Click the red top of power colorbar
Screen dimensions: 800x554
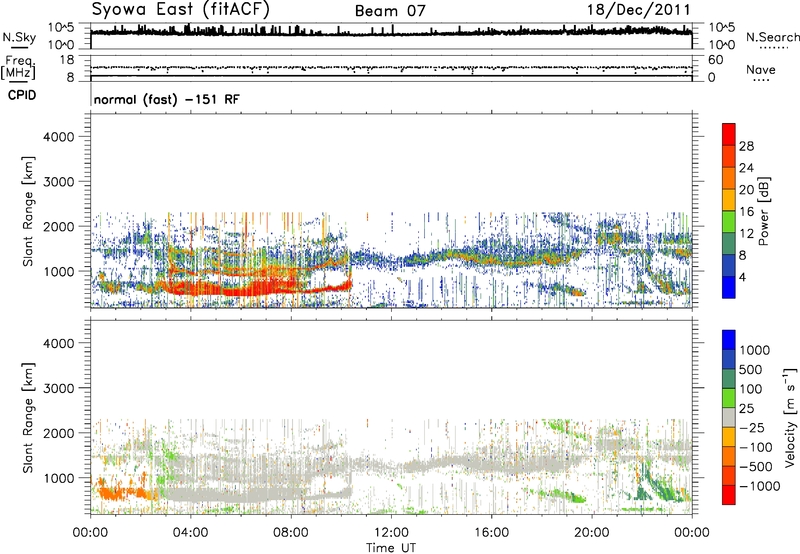(x=729, y=134)
